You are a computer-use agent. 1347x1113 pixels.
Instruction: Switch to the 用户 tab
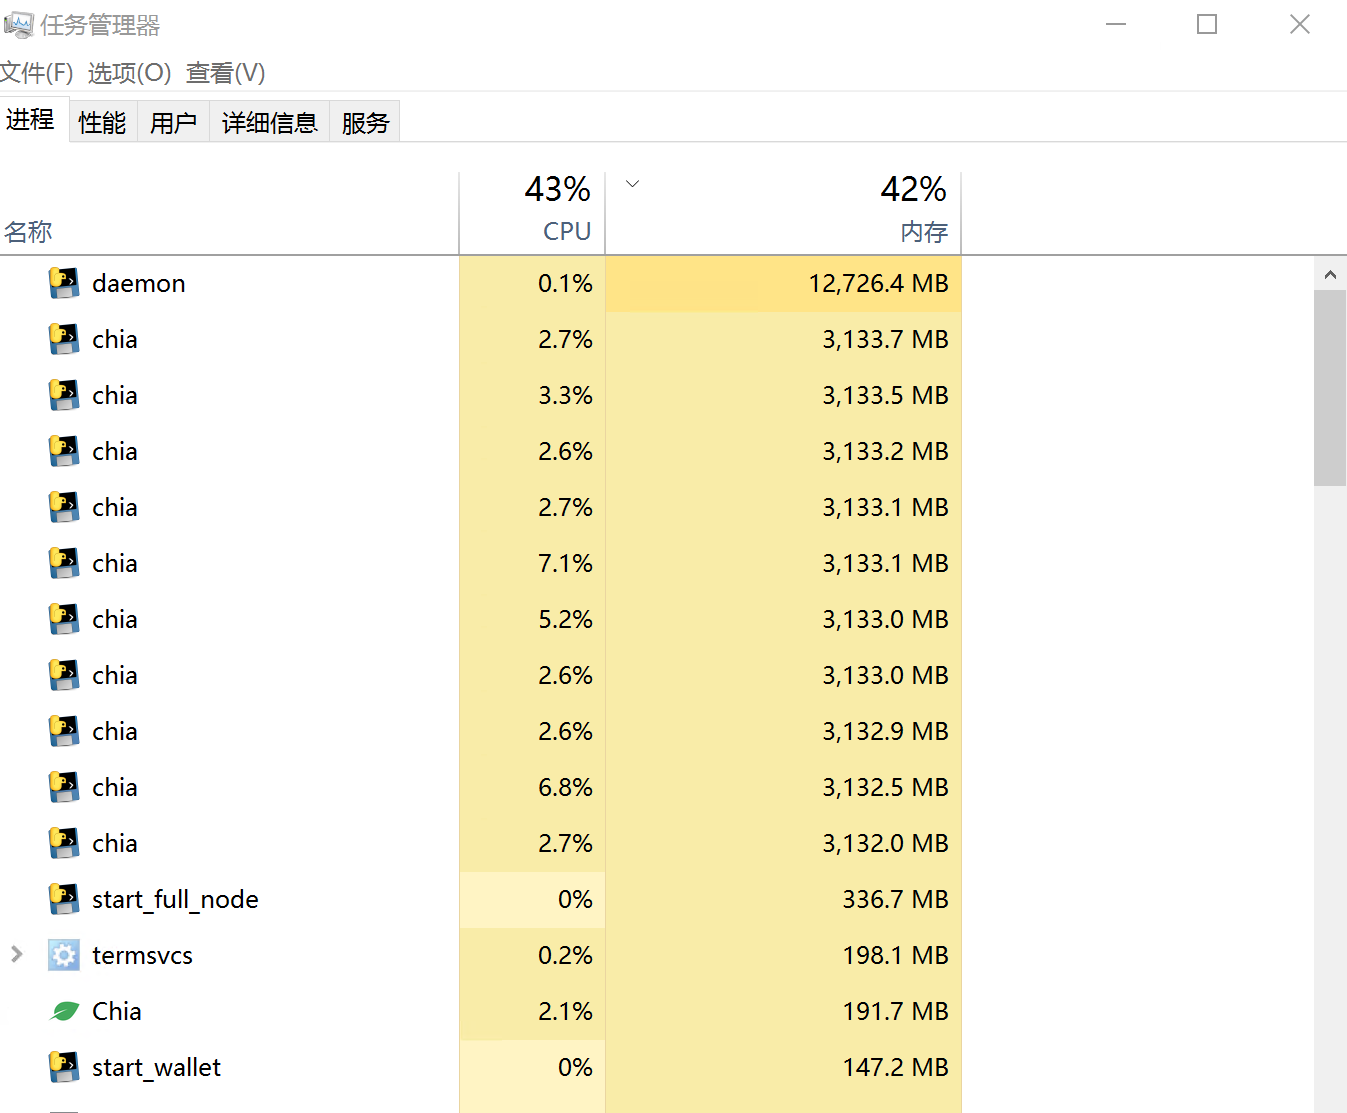point(173,122)
